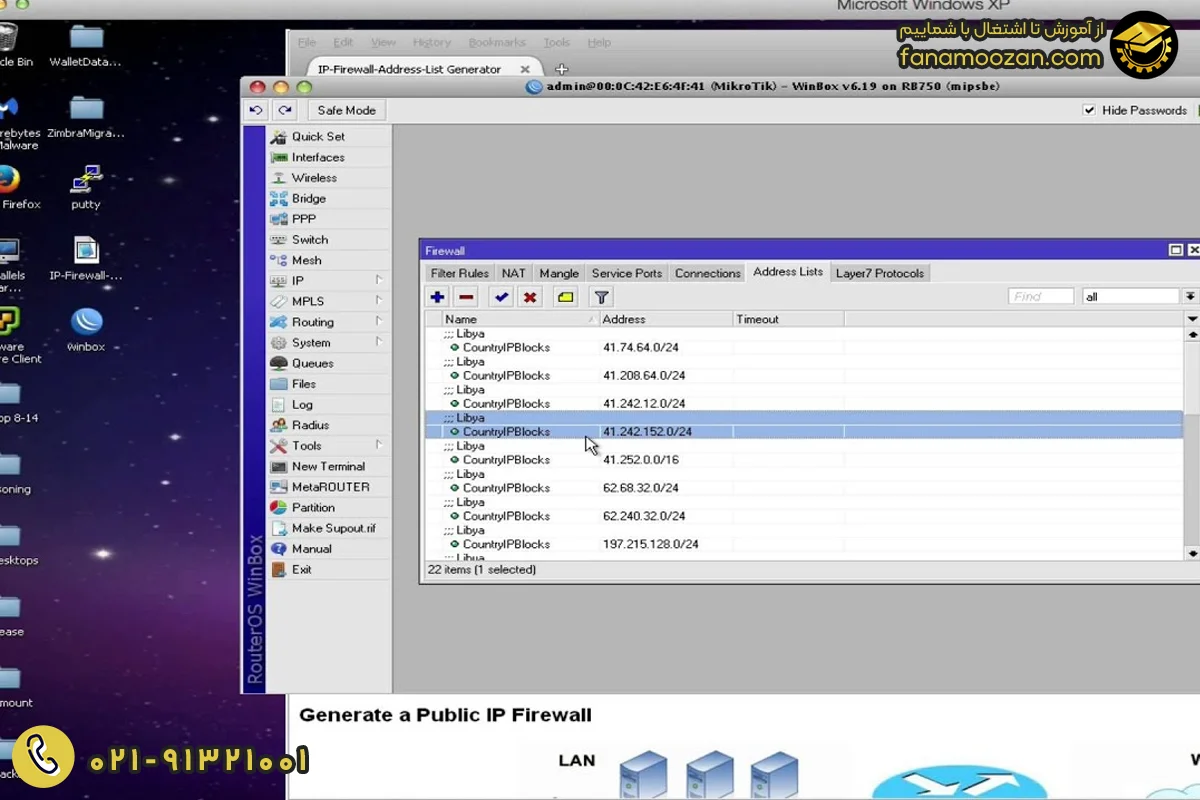1200x800 pixels.
Task: Open New Terminal from sidebar
Action: tap(327, 466)
